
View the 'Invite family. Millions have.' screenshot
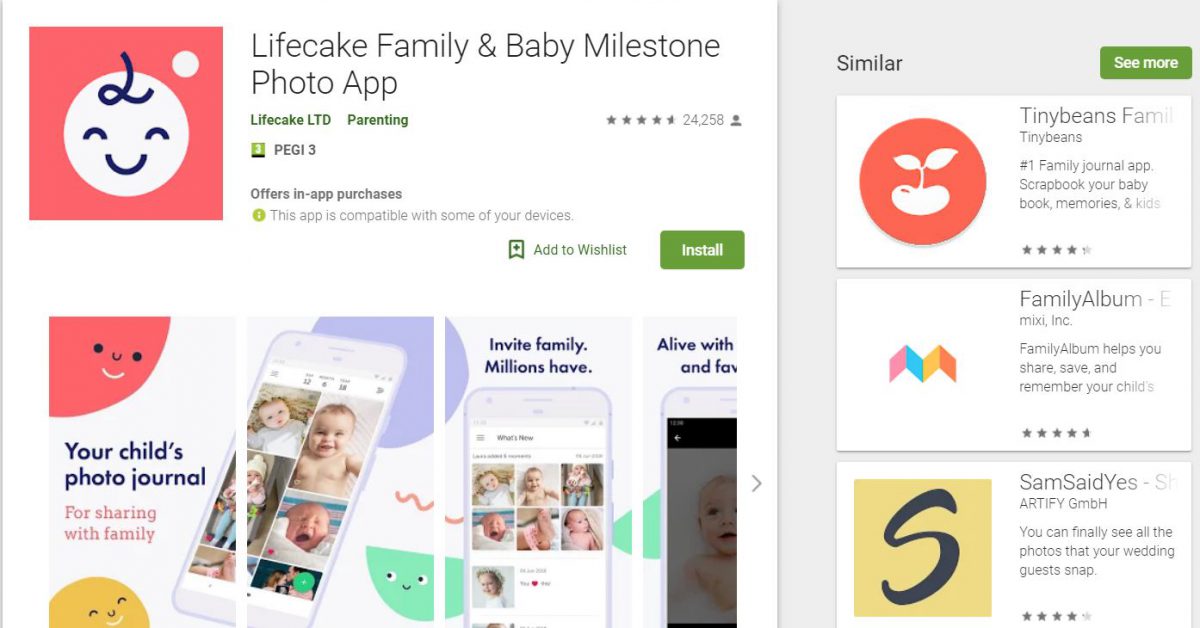tap(538, 472)
